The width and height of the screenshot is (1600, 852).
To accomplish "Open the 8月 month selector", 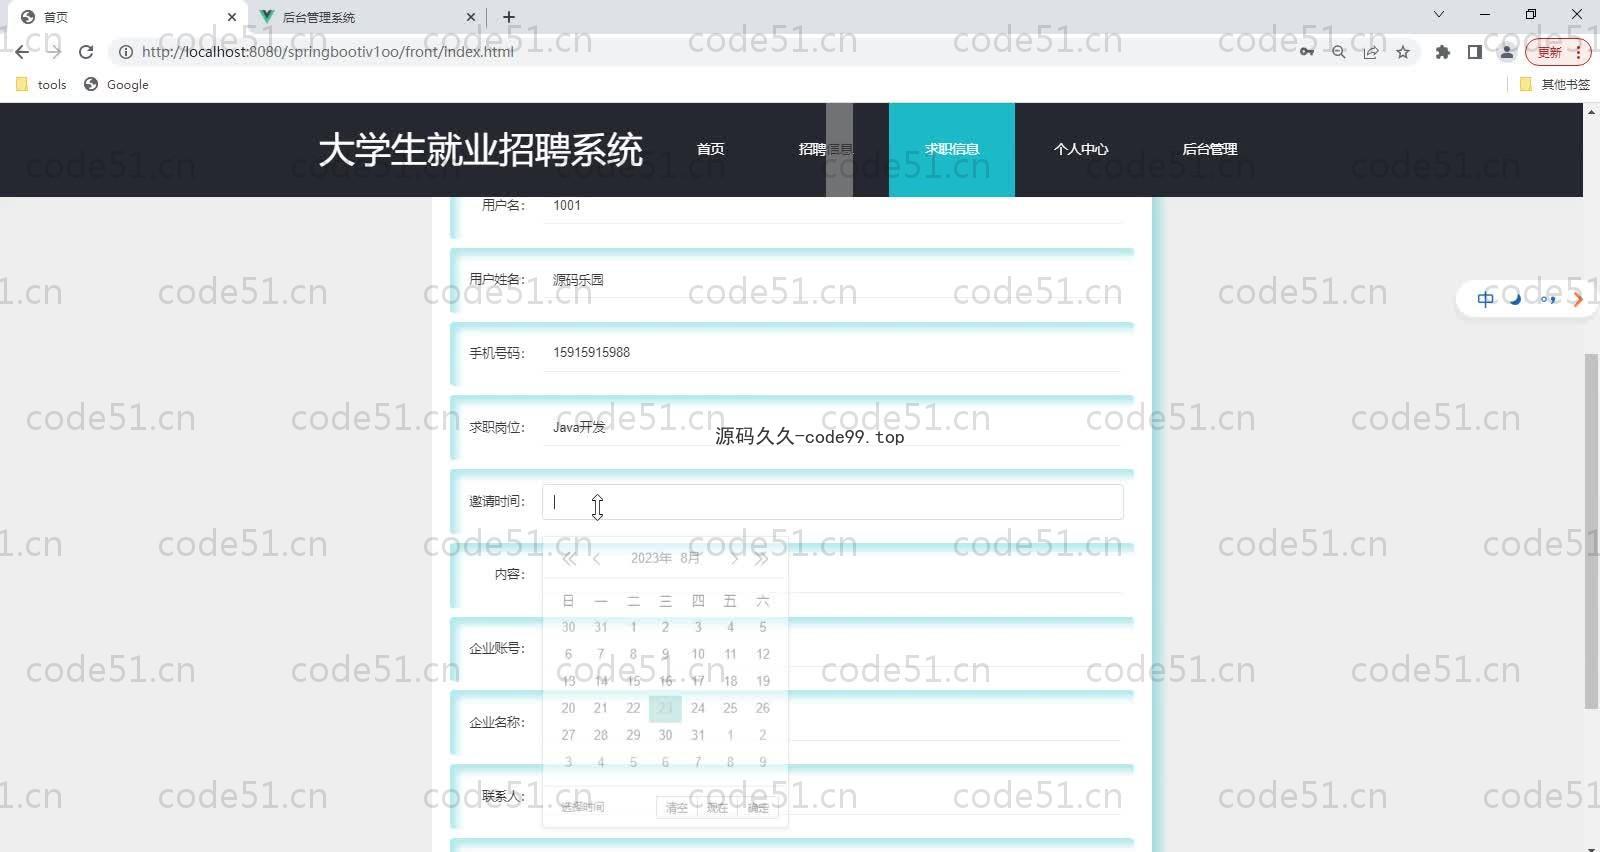I will pyautogui.click(x=690, y=558).
